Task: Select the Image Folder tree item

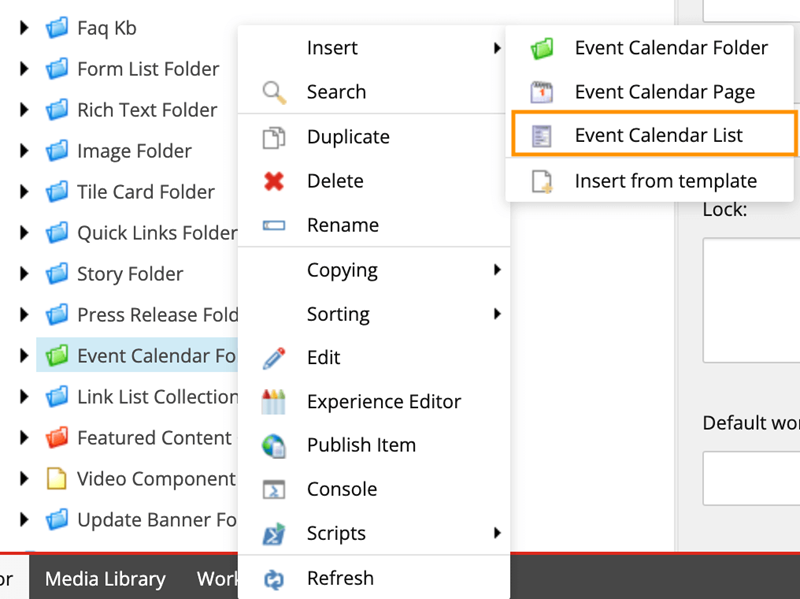Action: click(134, 151)
